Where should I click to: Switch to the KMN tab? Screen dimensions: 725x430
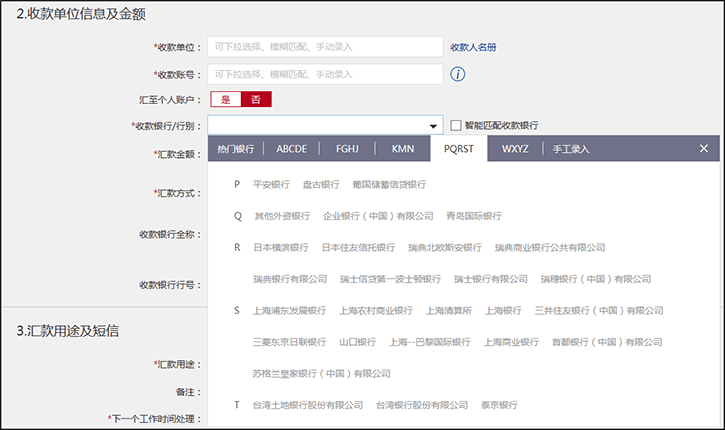(x=403, y=149)
